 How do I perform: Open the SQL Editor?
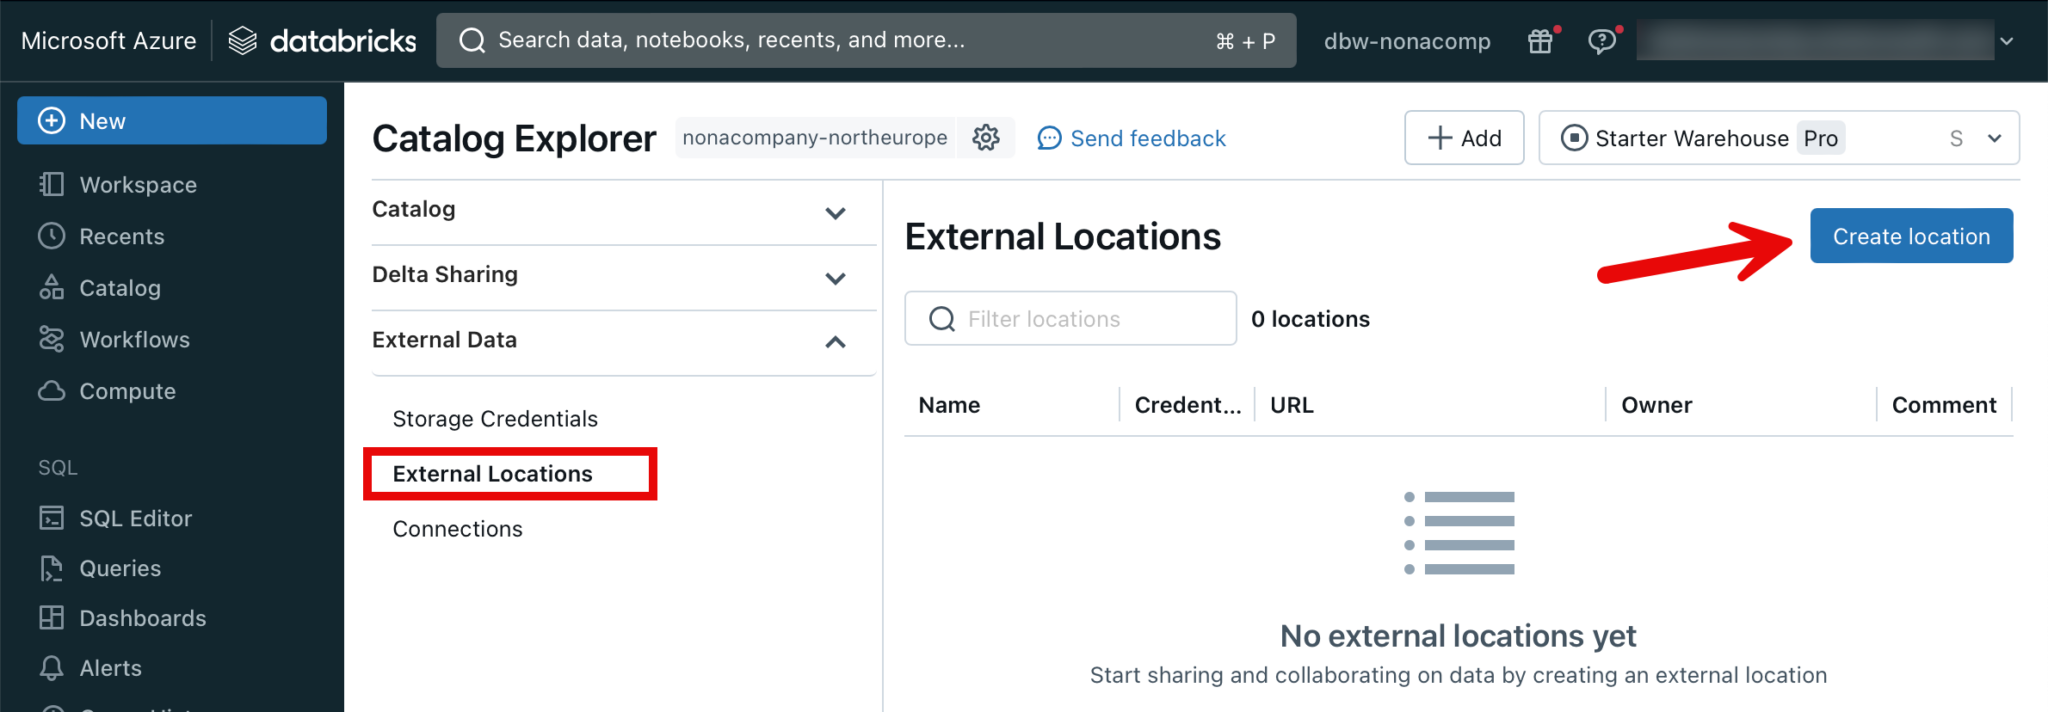[x=135, y=518]
